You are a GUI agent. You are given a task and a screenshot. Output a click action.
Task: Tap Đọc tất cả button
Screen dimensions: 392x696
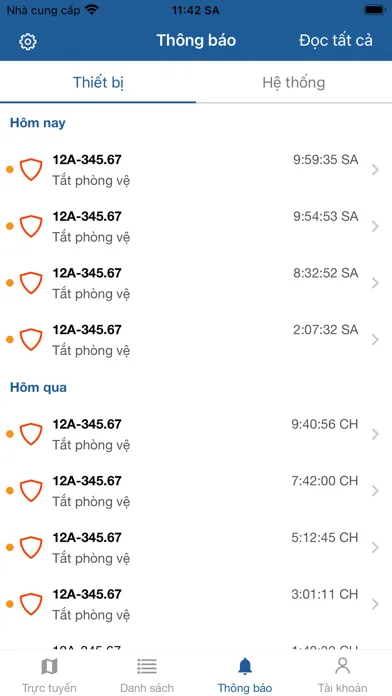pos(336,40)
